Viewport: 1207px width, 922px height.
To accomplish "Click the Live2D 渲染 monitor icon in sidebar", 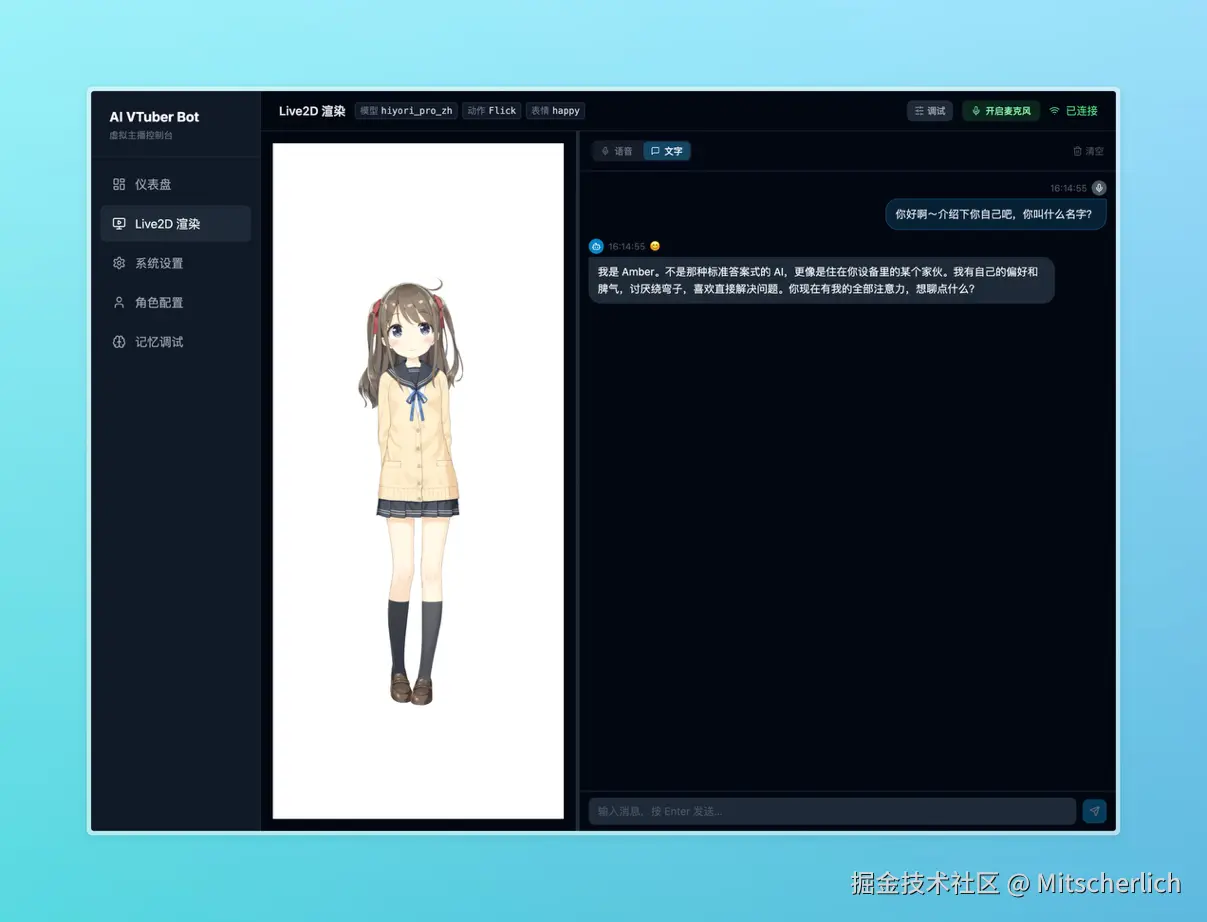I will [118, 223].
